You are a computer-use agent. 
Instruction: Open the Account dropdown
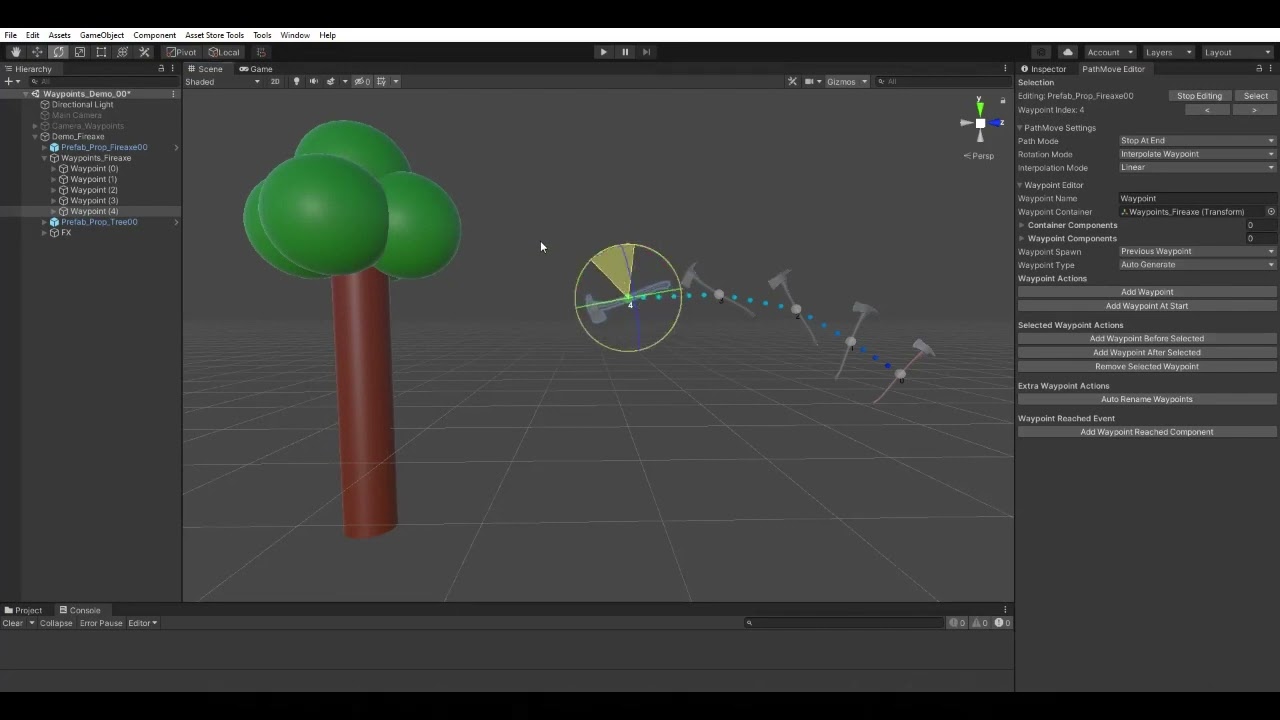pos(1109,52)
